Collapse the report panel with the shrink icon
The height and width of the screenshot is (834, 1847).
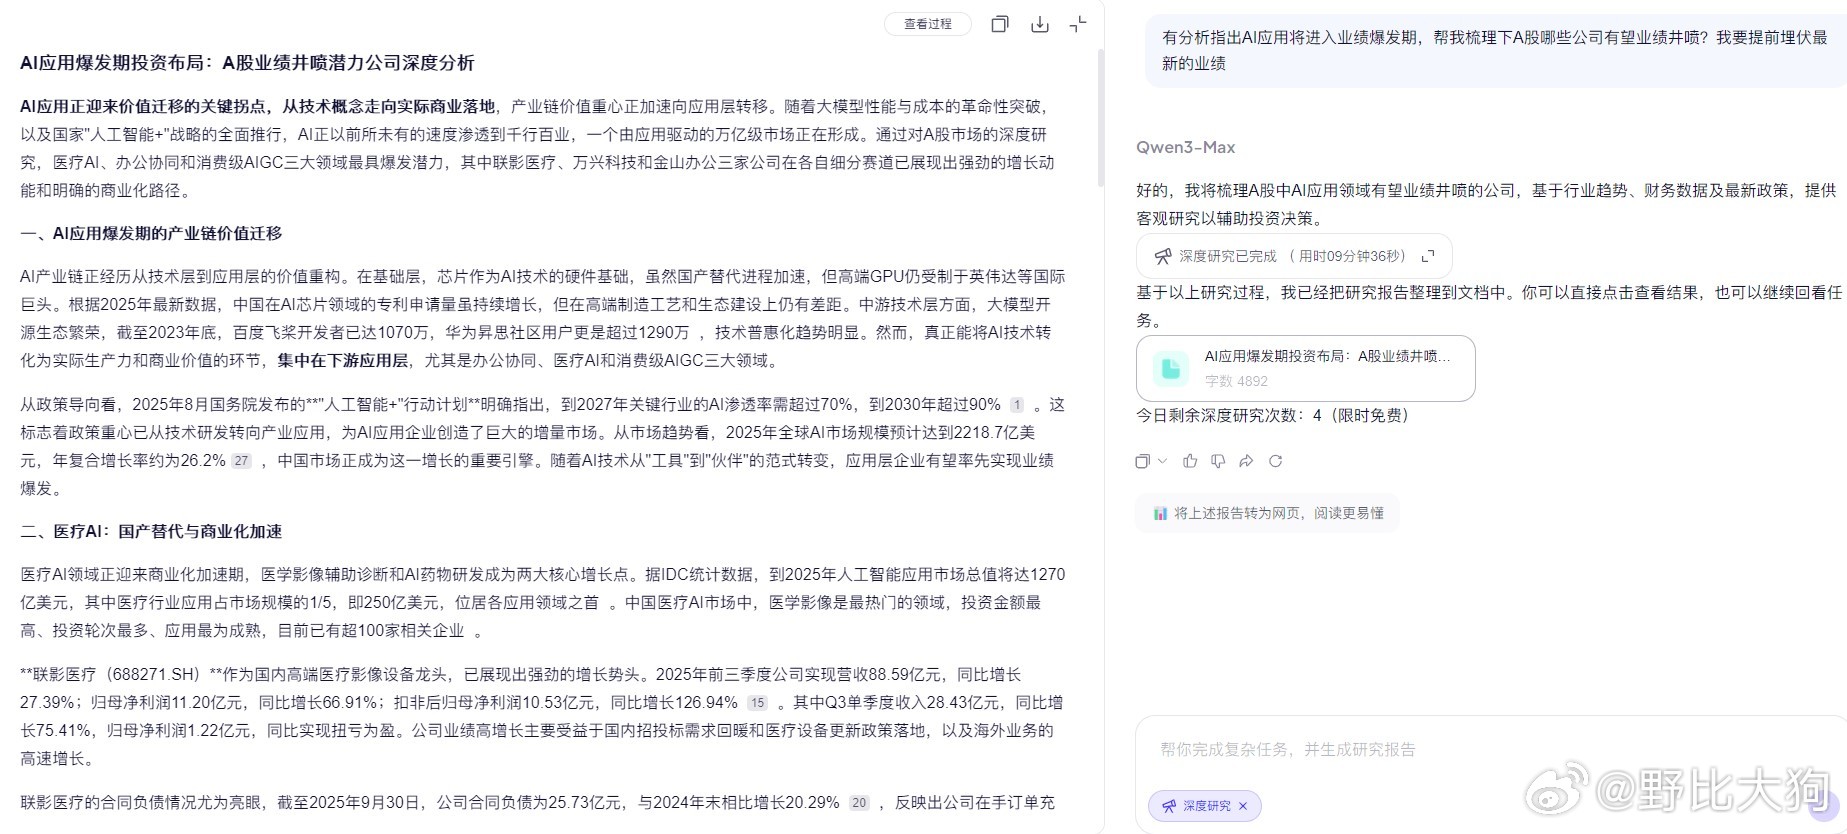(1078, 24)
